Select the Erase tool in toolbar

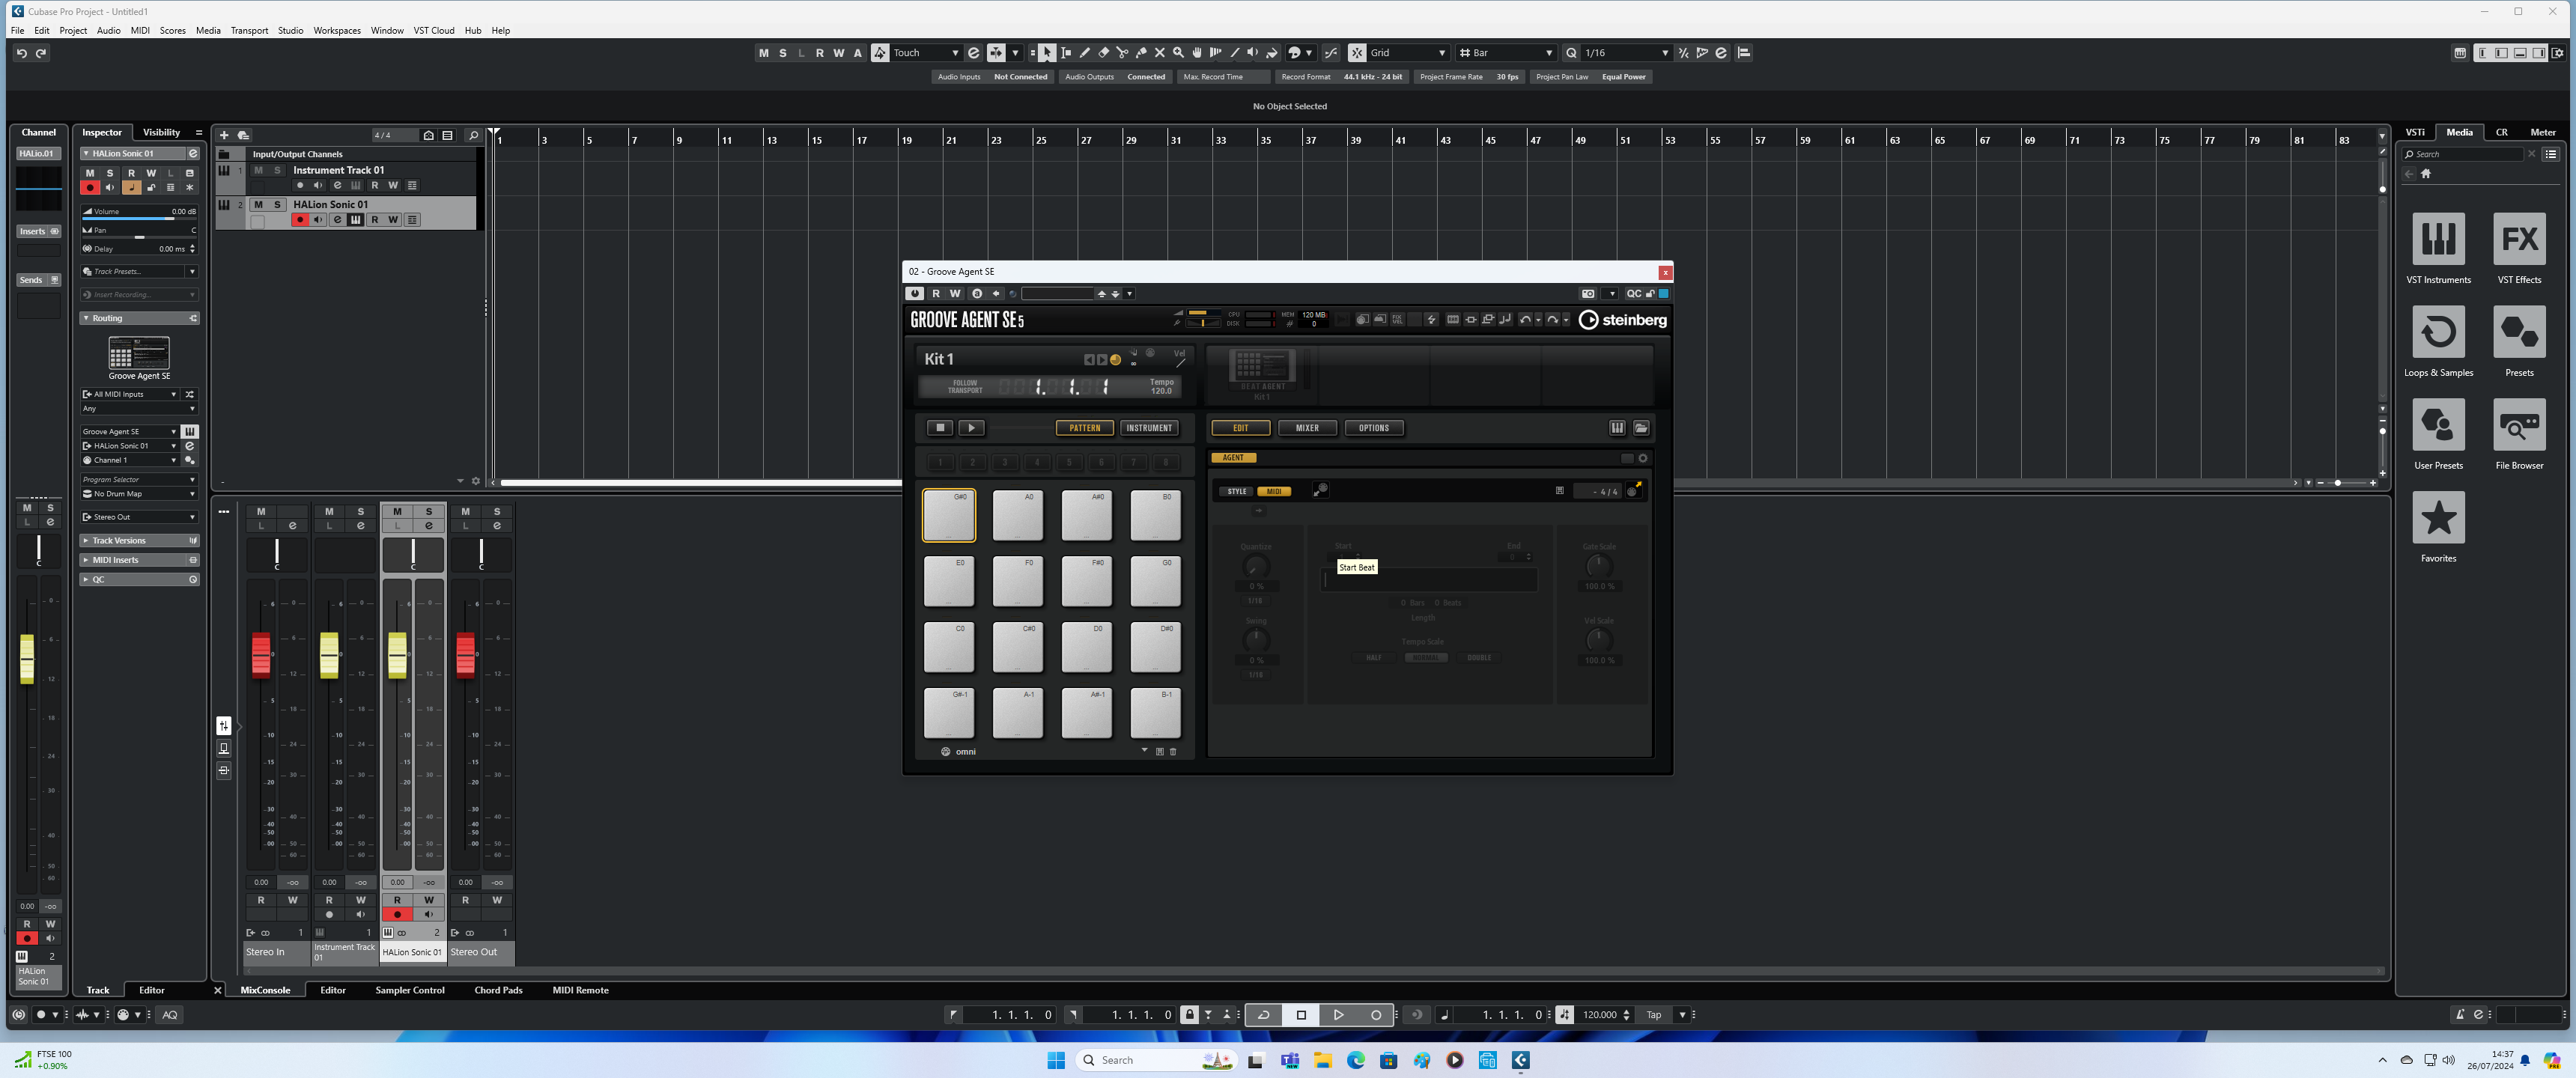(x=1104, y=53)
